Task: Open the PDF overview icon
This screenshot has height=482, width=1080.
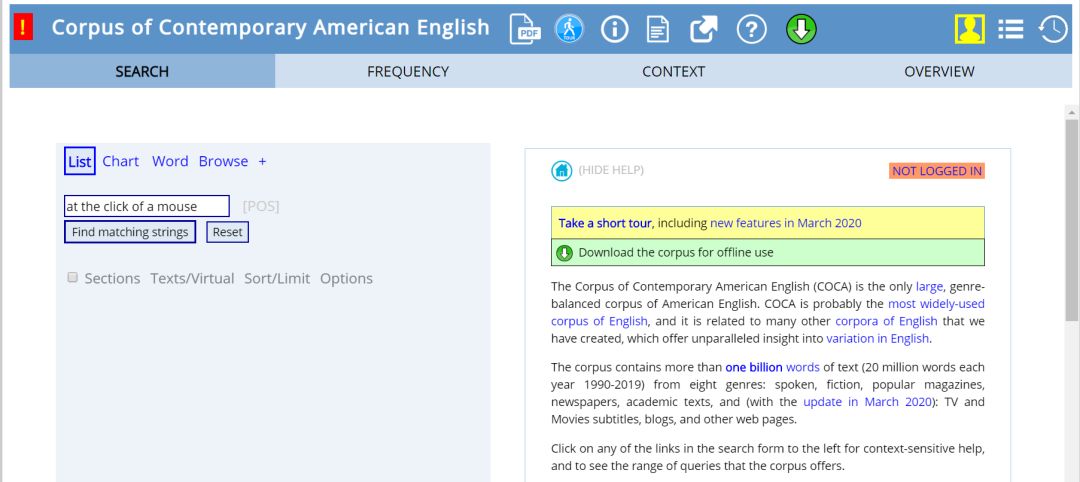Action: tap(525, 29)
